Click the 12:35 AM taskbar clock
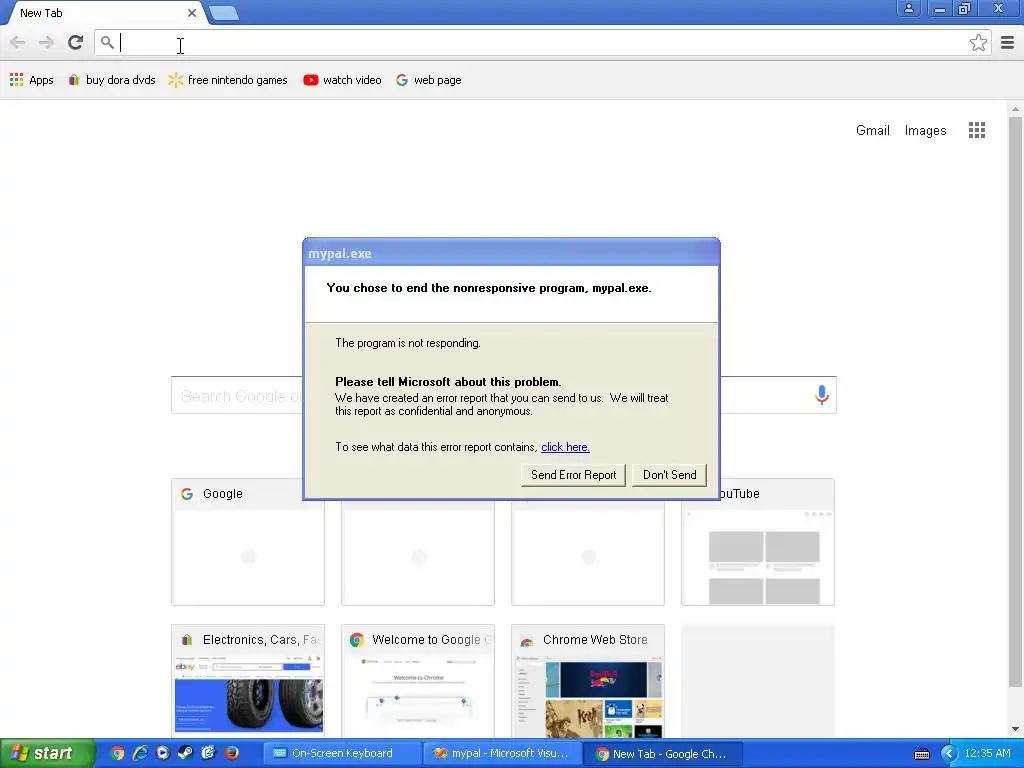Image resolution: width=1024 pixels, height=768 pixels. (987, 753)
